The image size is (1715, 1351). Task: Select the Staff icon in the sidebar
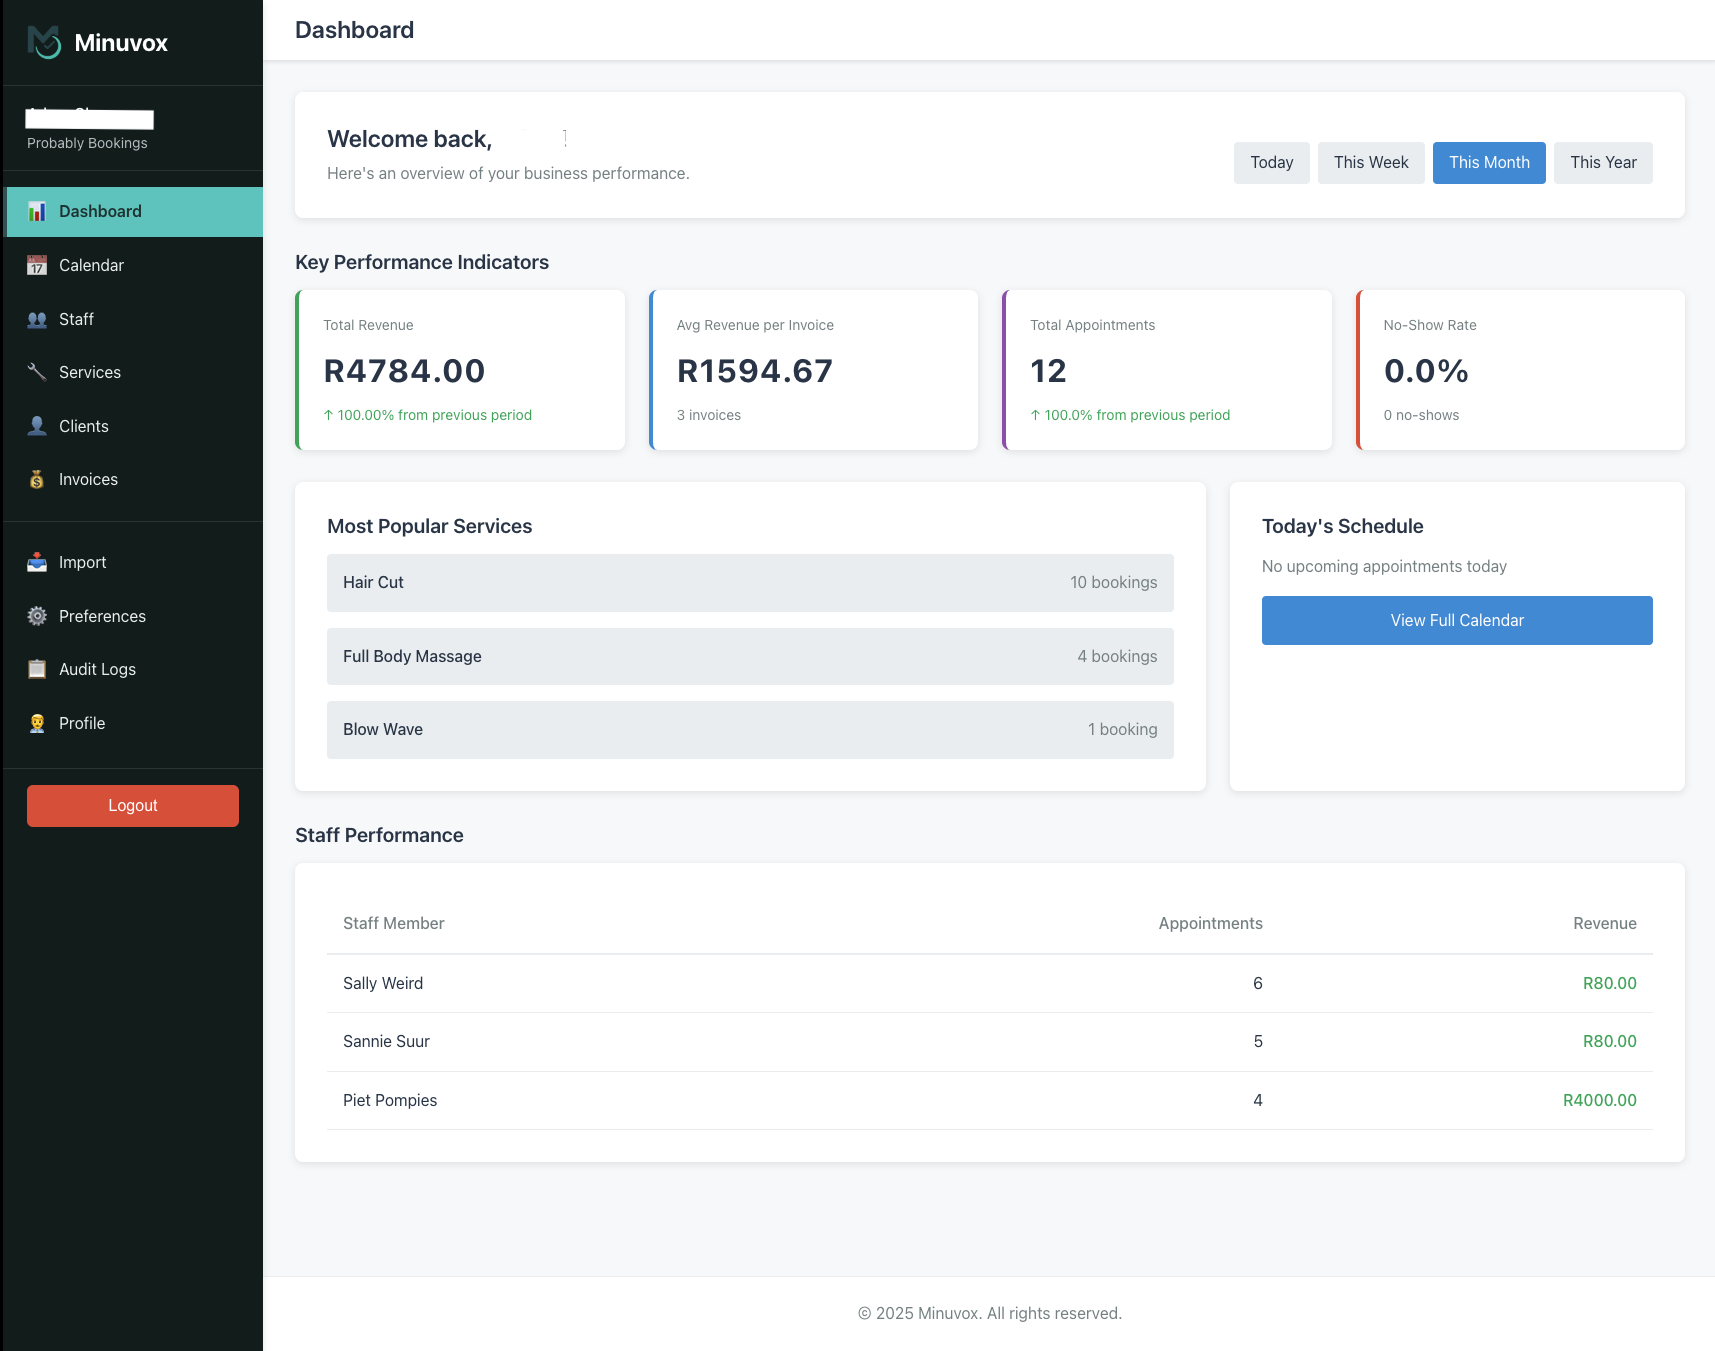[36, 319]
